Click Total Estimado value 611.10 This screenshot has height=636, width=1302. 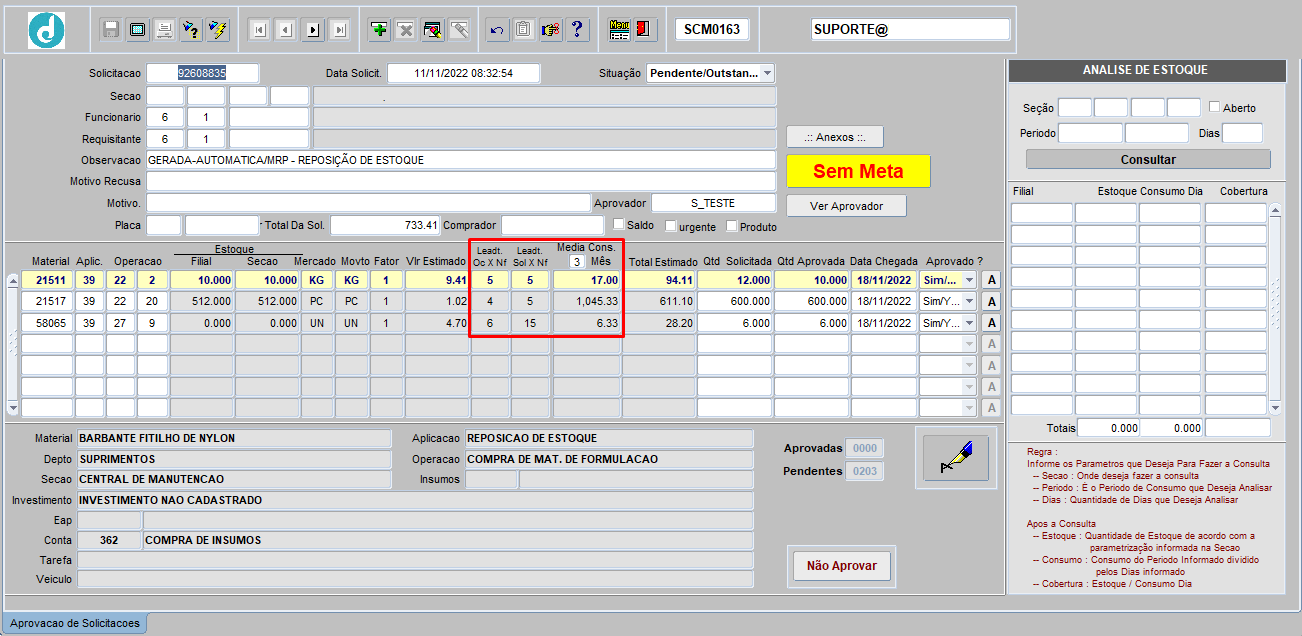point(659,301)
